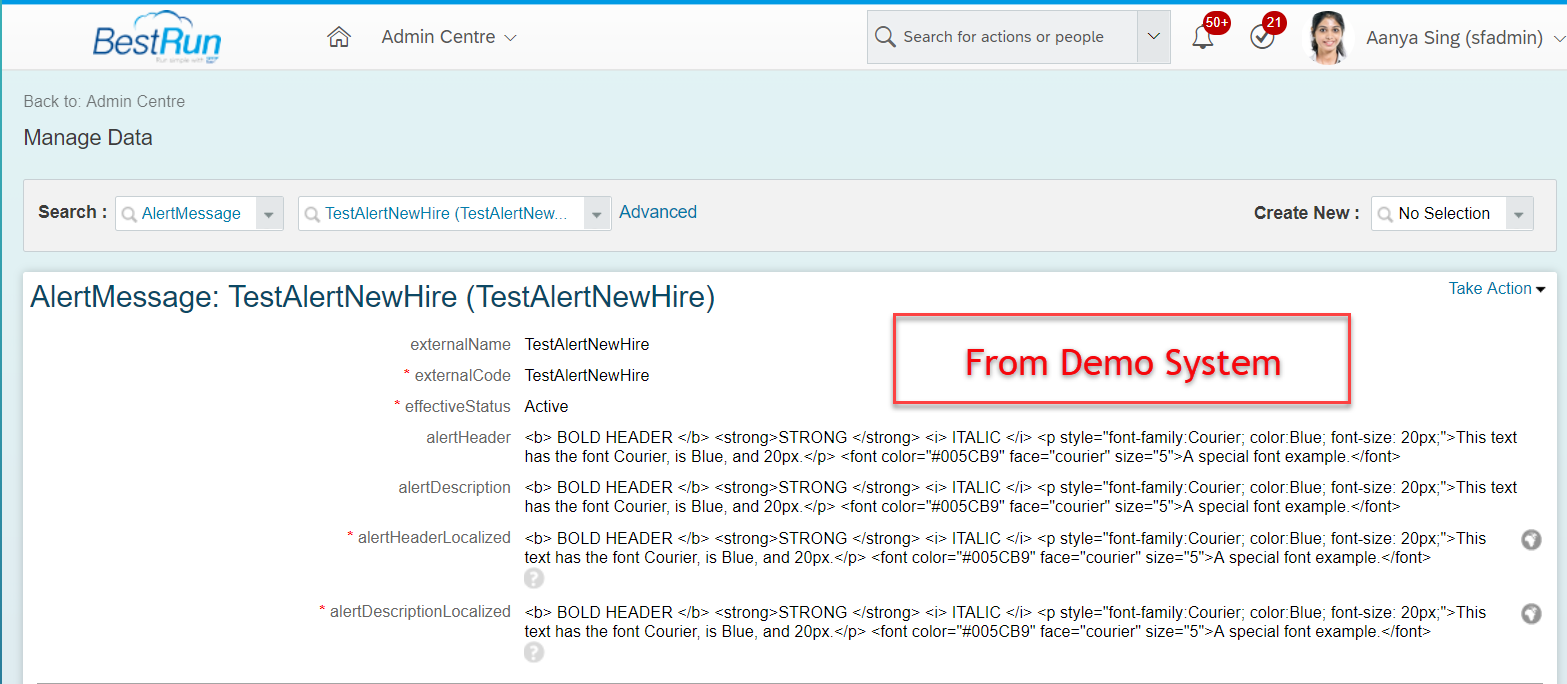1567x684 pixels.
Task: Go to the home page icon
Action: (339, 37)
